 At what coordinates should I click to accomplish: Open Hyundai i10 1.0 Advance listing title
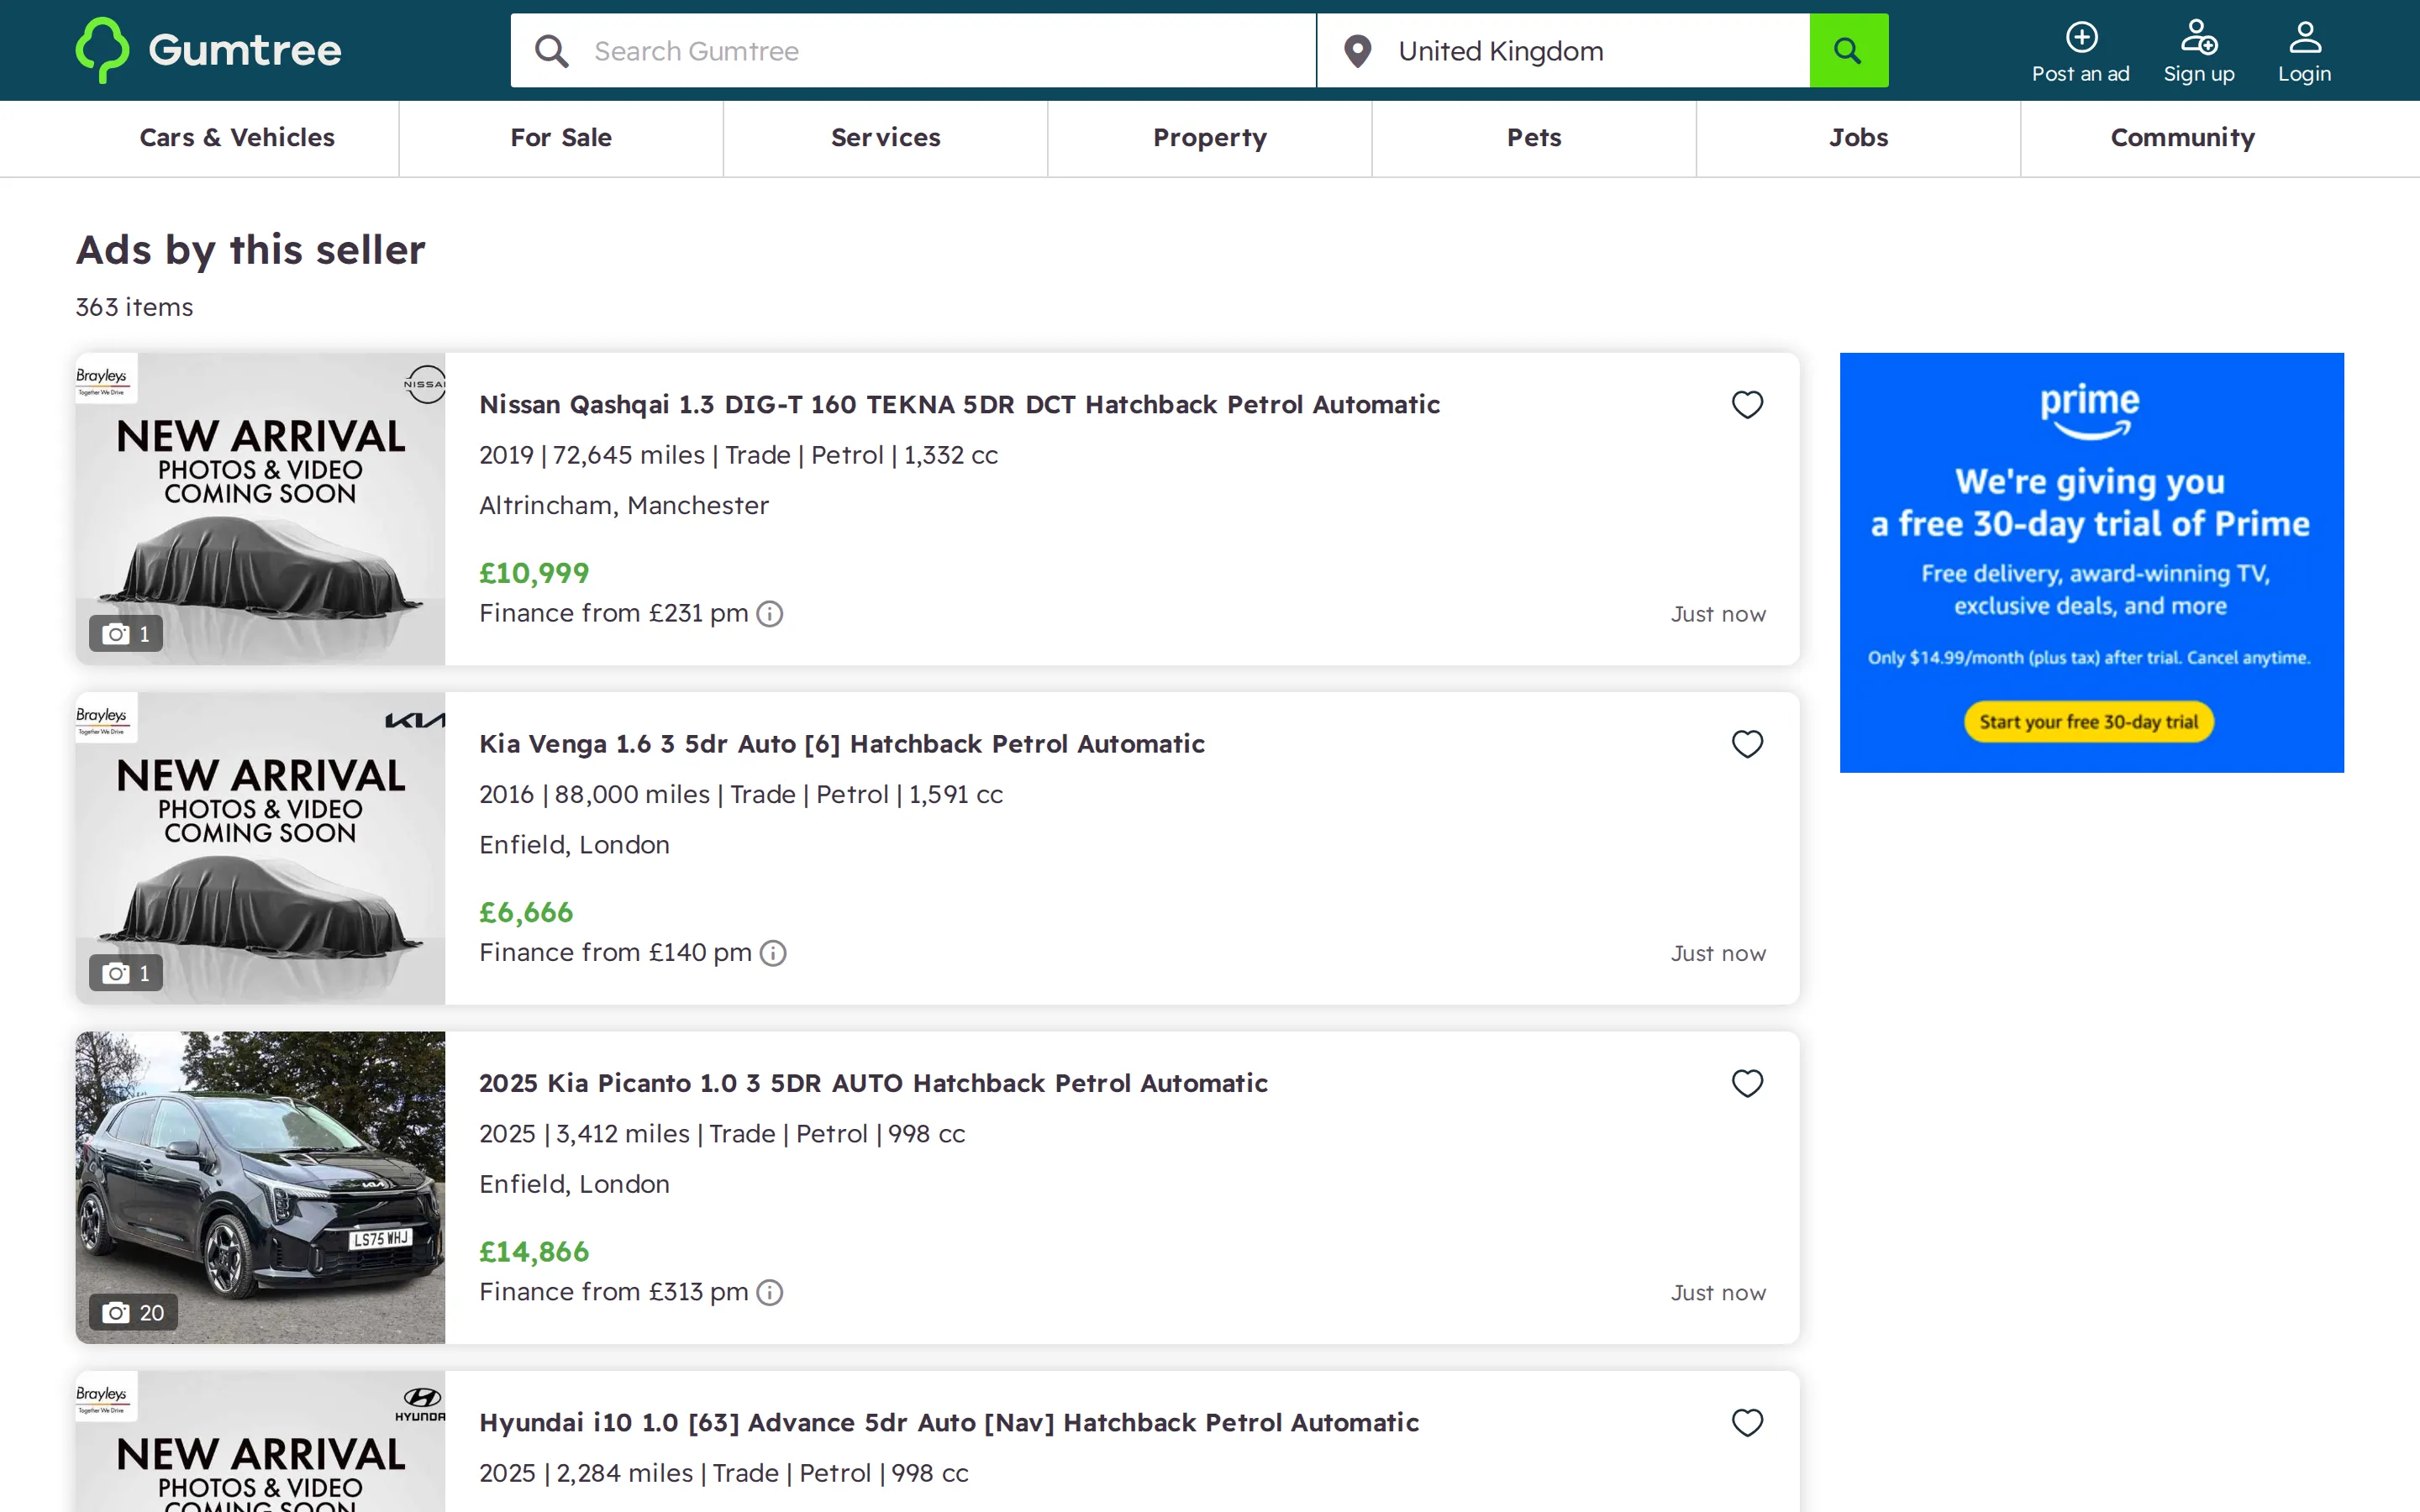949,1423
